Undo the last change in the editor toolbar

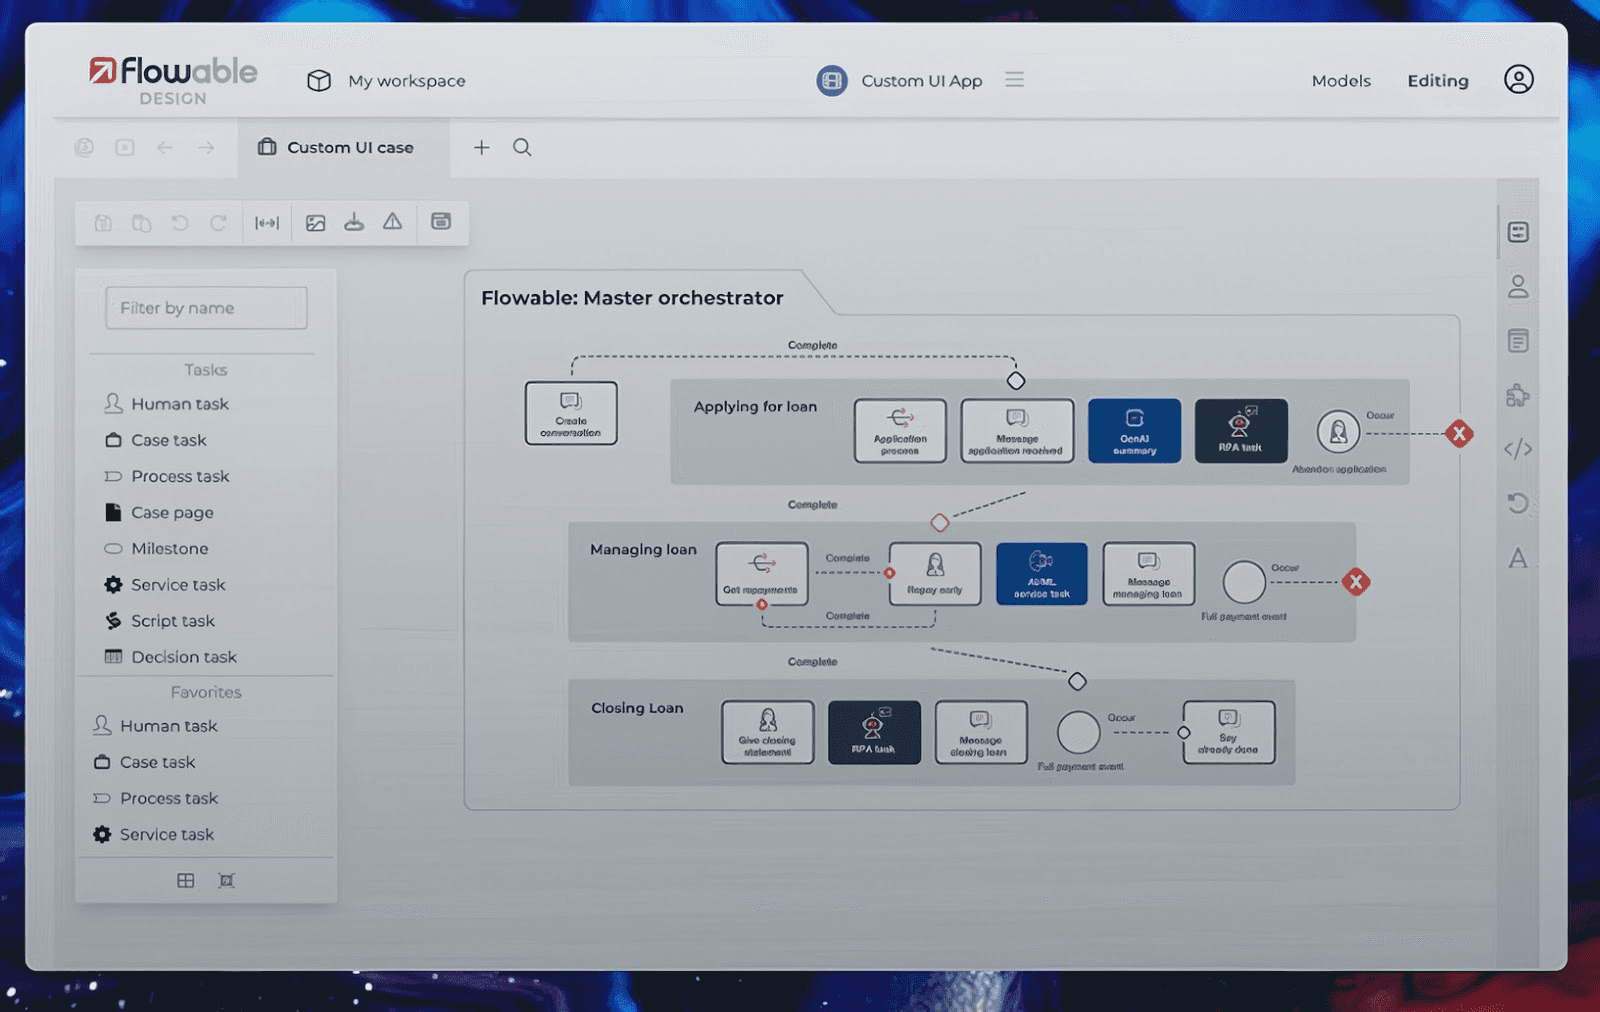click(180, 223)
